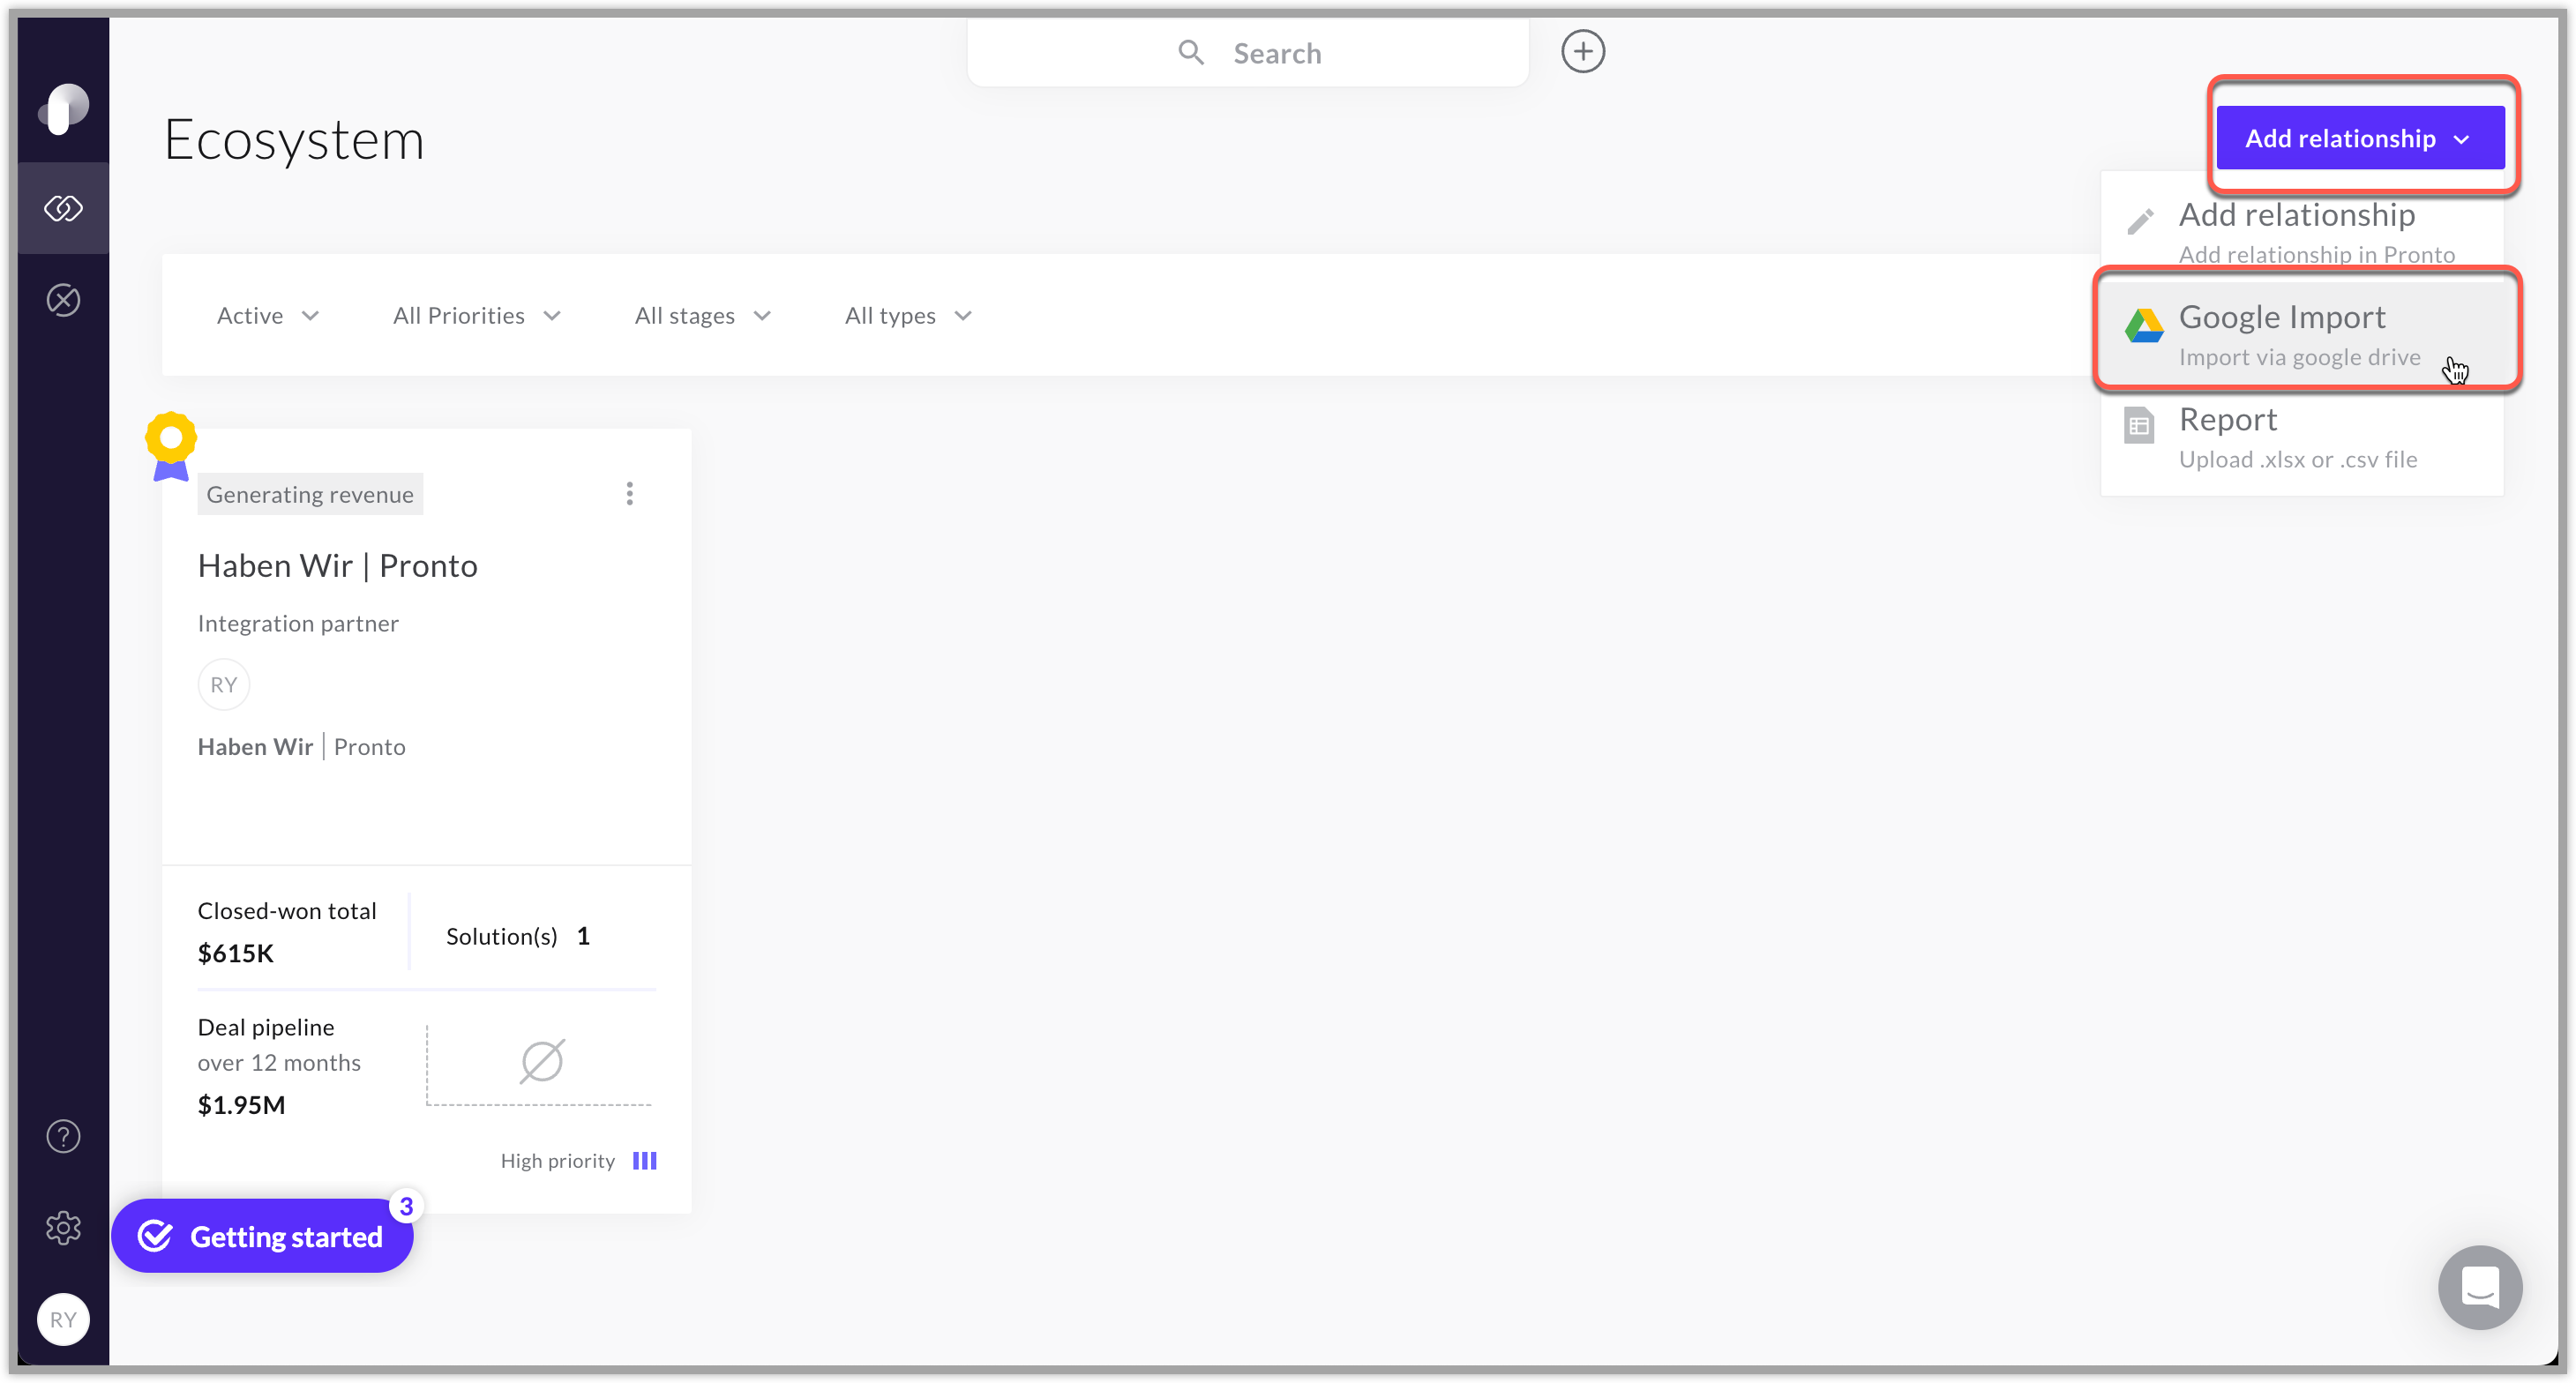Click the plus circle next to search
The height and width of the screenshot is (1383, 2576).
coord(1583,51)
